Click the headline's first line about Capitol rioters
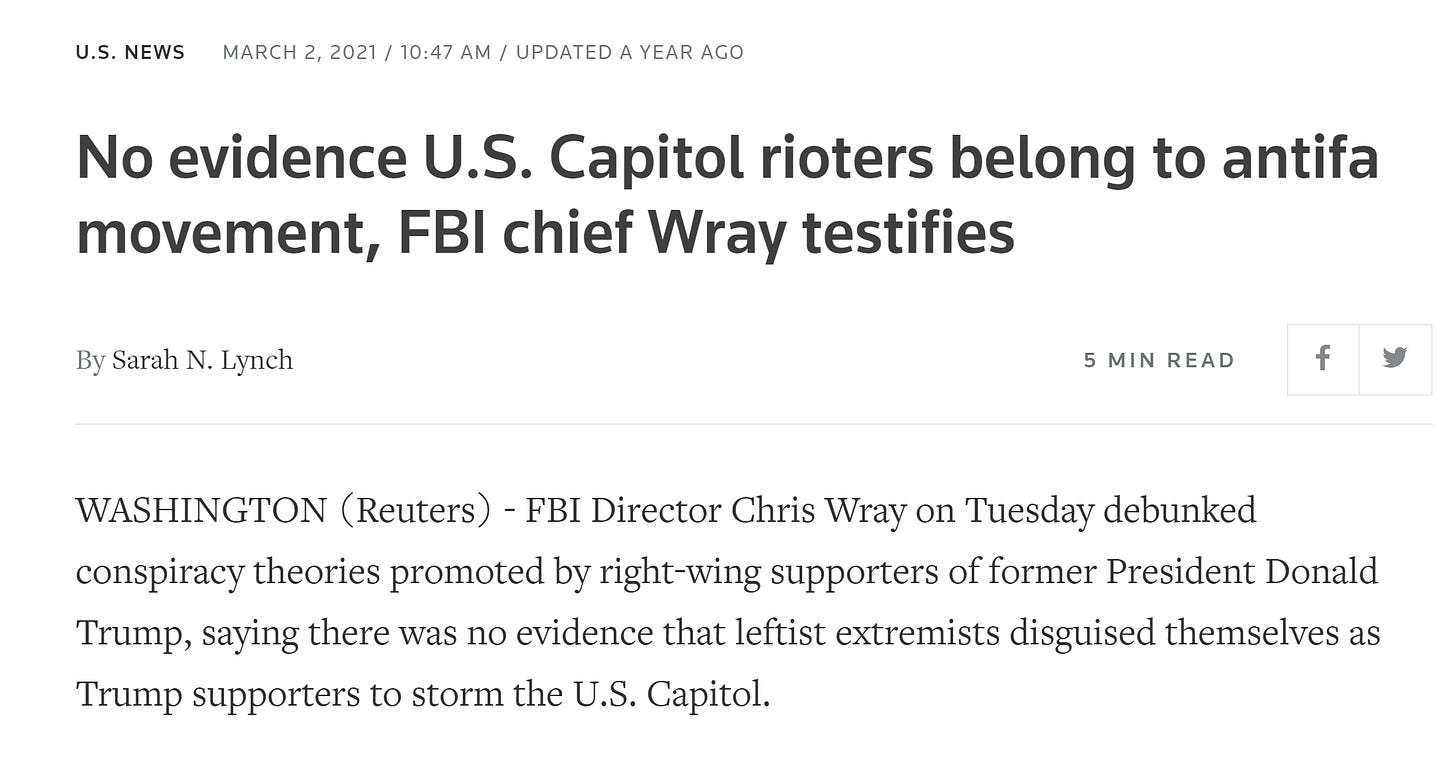This screenshot has width=1456, height=758. [728, 159]
